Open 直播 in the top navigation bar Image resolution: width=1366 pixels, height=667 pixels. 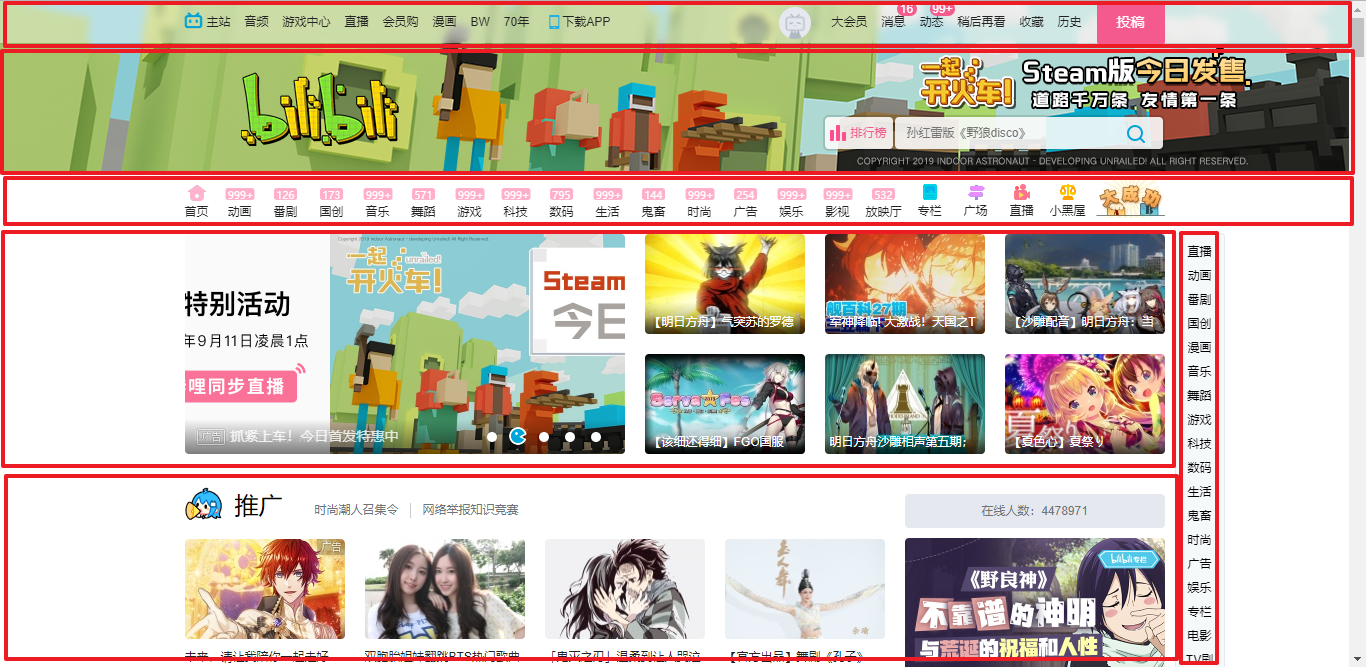pyautogui.click(x=357, y=22)
